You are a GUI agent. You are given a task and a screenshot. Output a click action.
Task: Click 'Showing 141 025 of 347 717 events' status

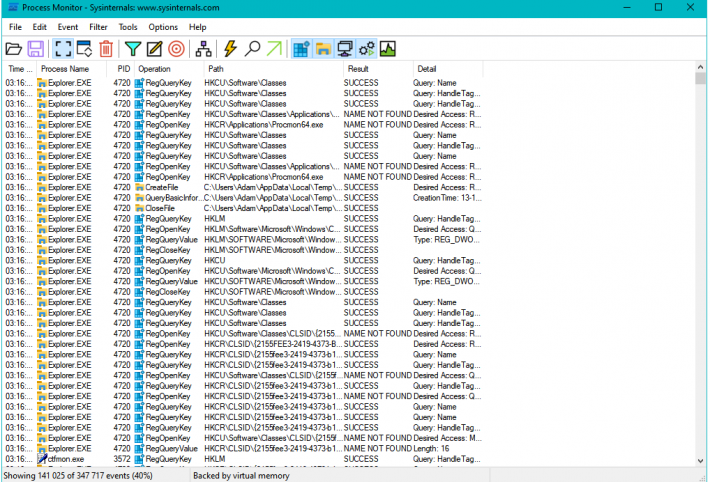tap(78, 476)
